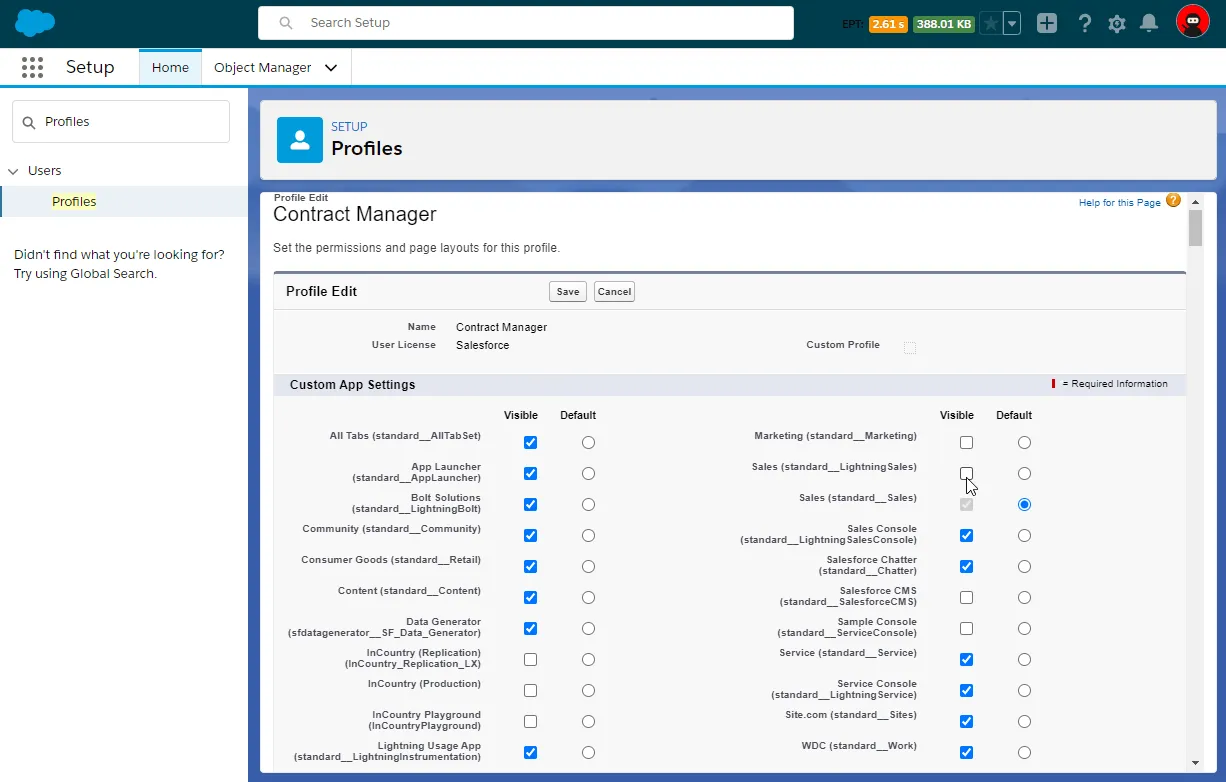1226x782 pixels.
Task: Click the Salesforce cloud logo
Action: (x=35, y=22)
